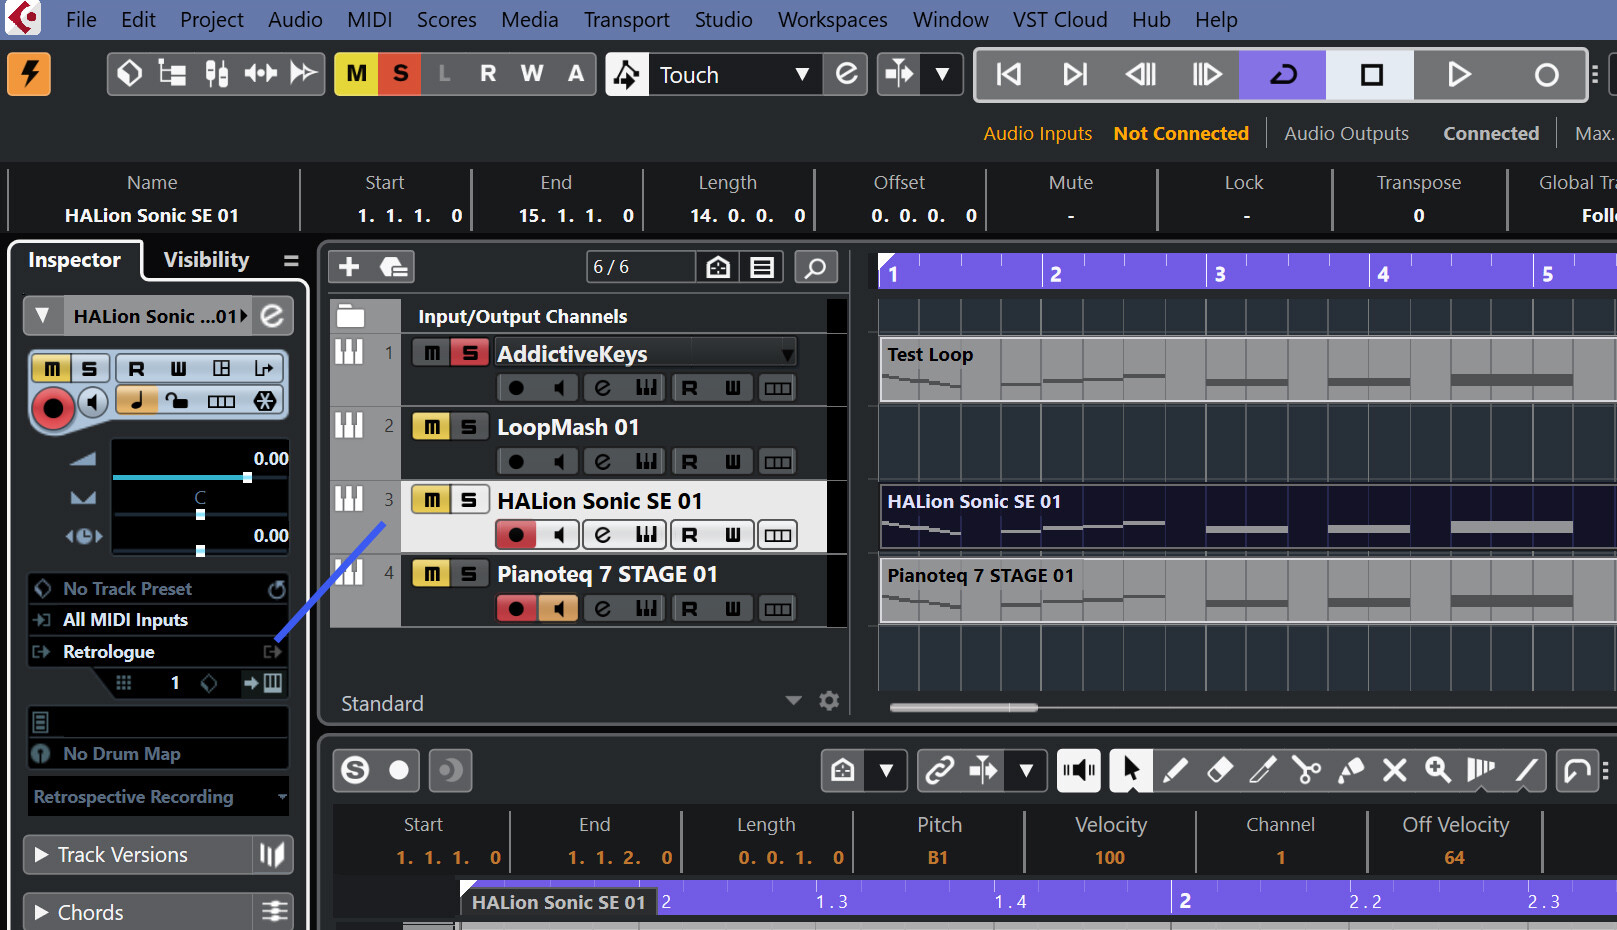
Task: Select the Line tool in editor
Action: pos(1526,770)
